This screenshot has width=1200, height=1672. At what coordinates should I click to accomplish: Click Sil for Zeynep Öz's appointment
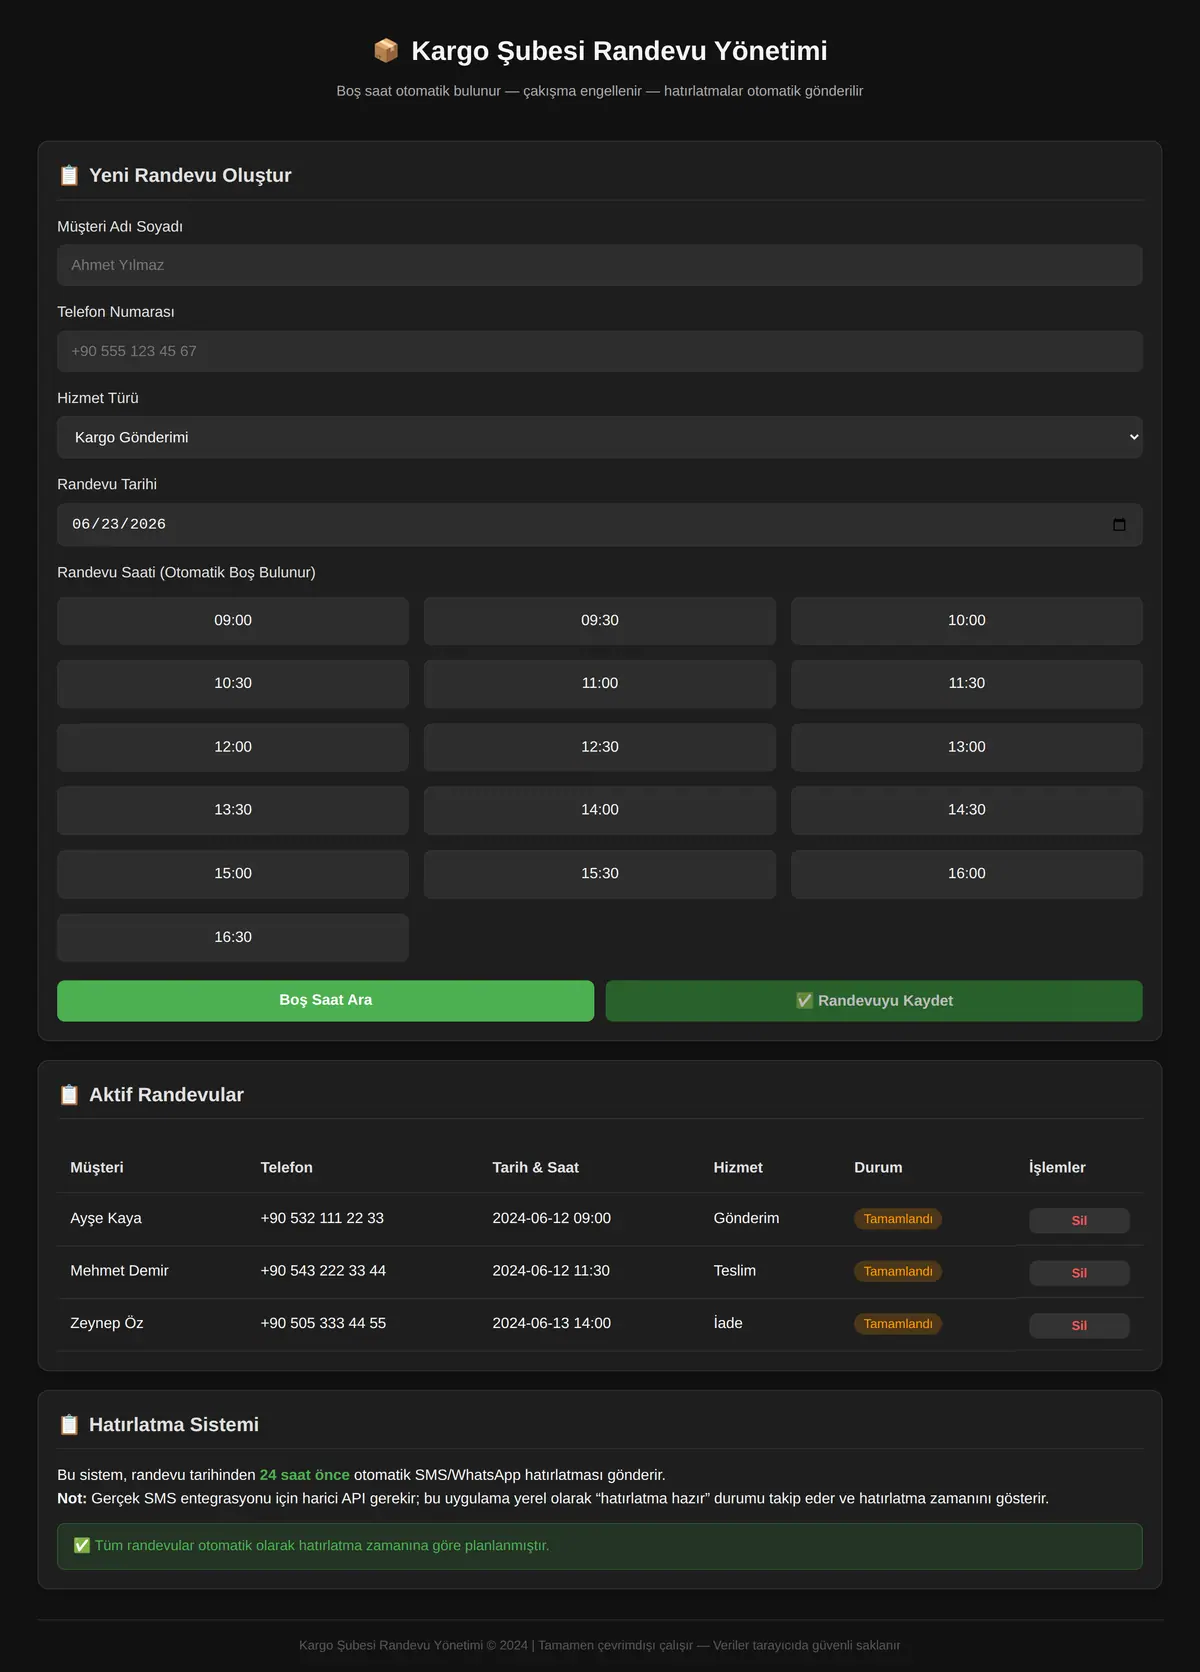(x=1079, y=1325)
